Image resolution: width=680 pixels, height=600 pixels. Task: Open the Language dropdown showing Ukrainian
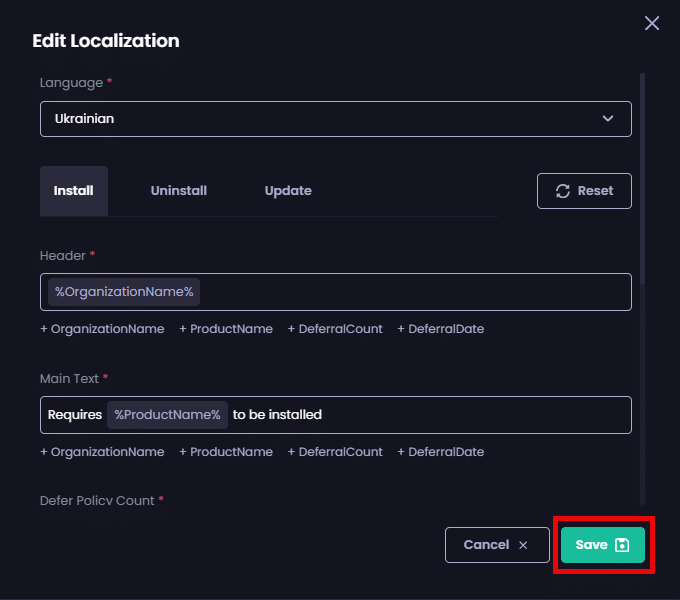[x=335, y=118]
